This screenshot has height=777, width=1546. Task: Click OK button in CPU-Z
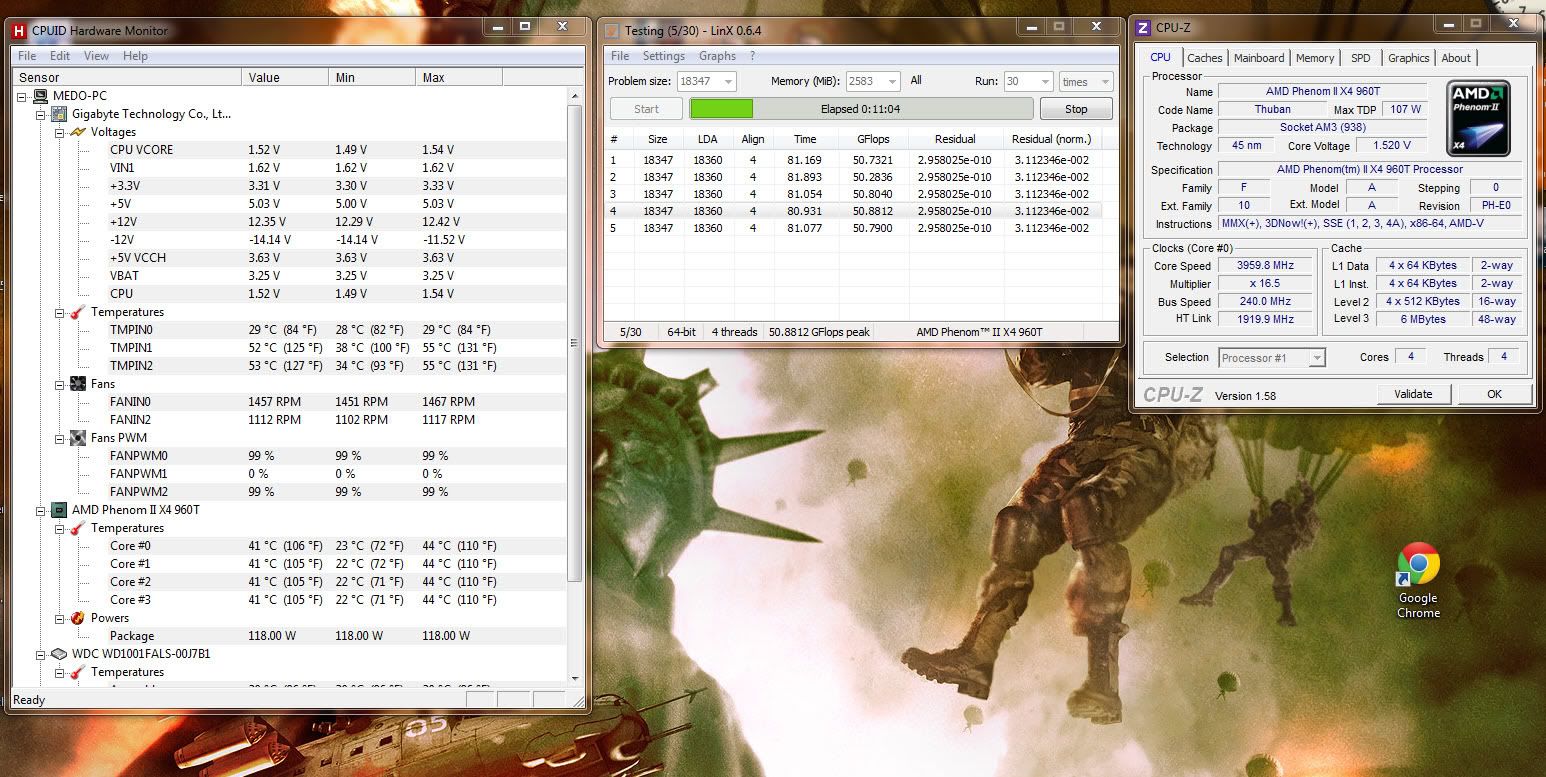tap(1494, 394)
